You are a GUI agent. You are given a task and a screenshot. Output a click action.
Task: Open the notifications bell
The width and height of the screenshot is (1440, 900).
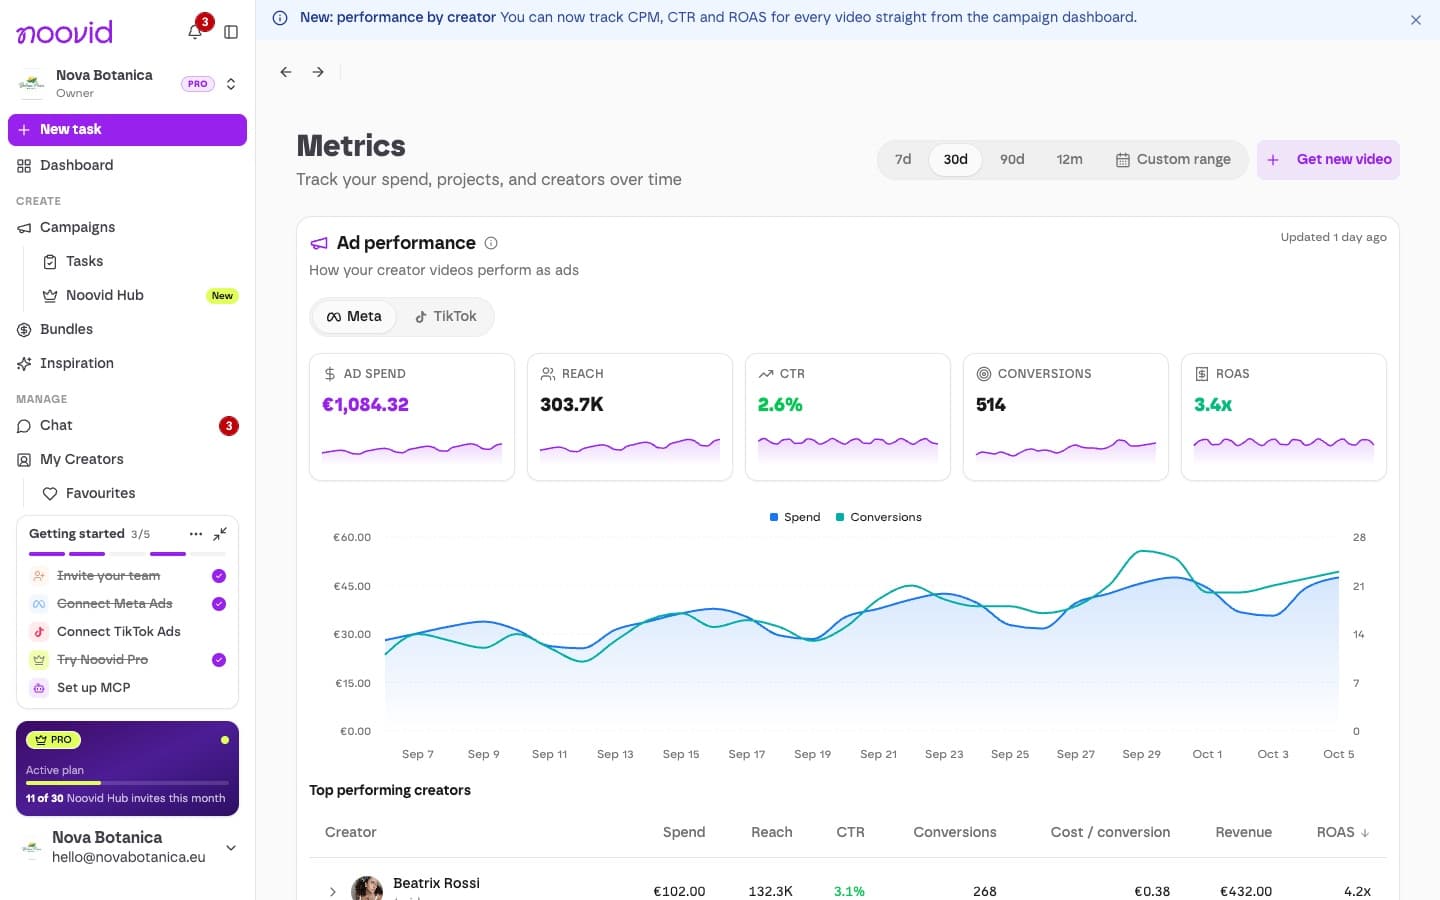tap(195, 32)
